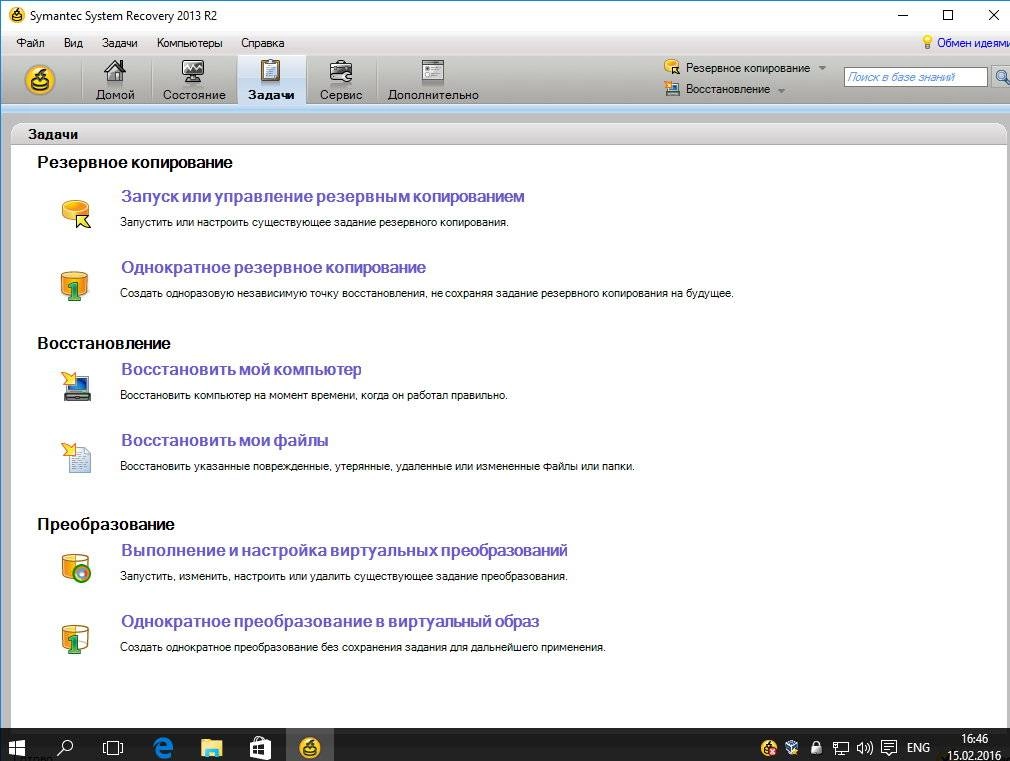Click the Однократное резервное копирование disk icon

(74, 285)
